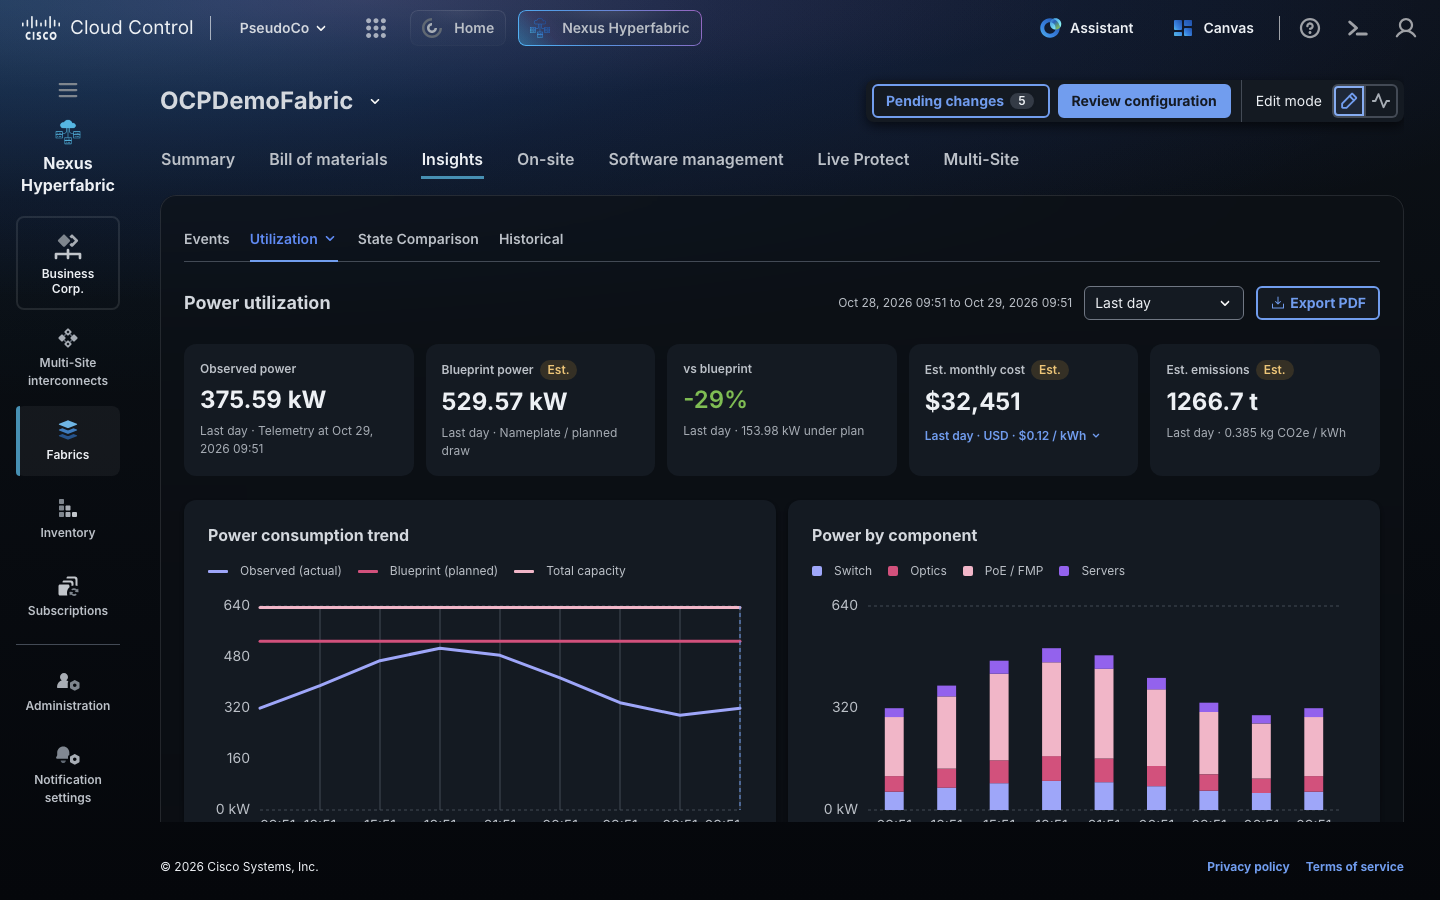The width and height of the screenshot is (1440, 900).
Task: Open the Cisco Cloud Control logo home
Action: click(107, 28)
